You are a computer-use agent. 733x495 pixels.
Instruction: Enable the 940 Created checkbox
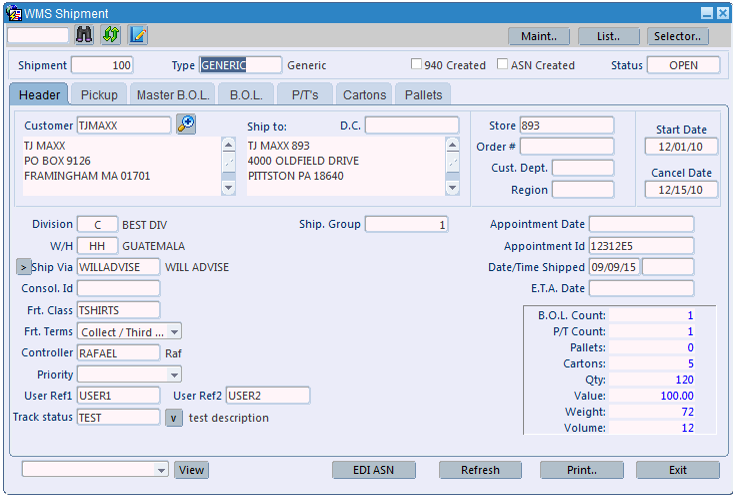416,65
